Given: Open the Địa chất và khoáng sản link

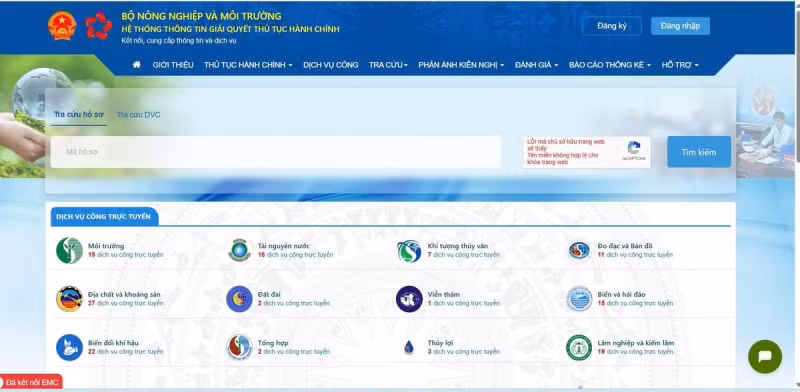Looking at the screenshot, I should click(x=124, y=295).
